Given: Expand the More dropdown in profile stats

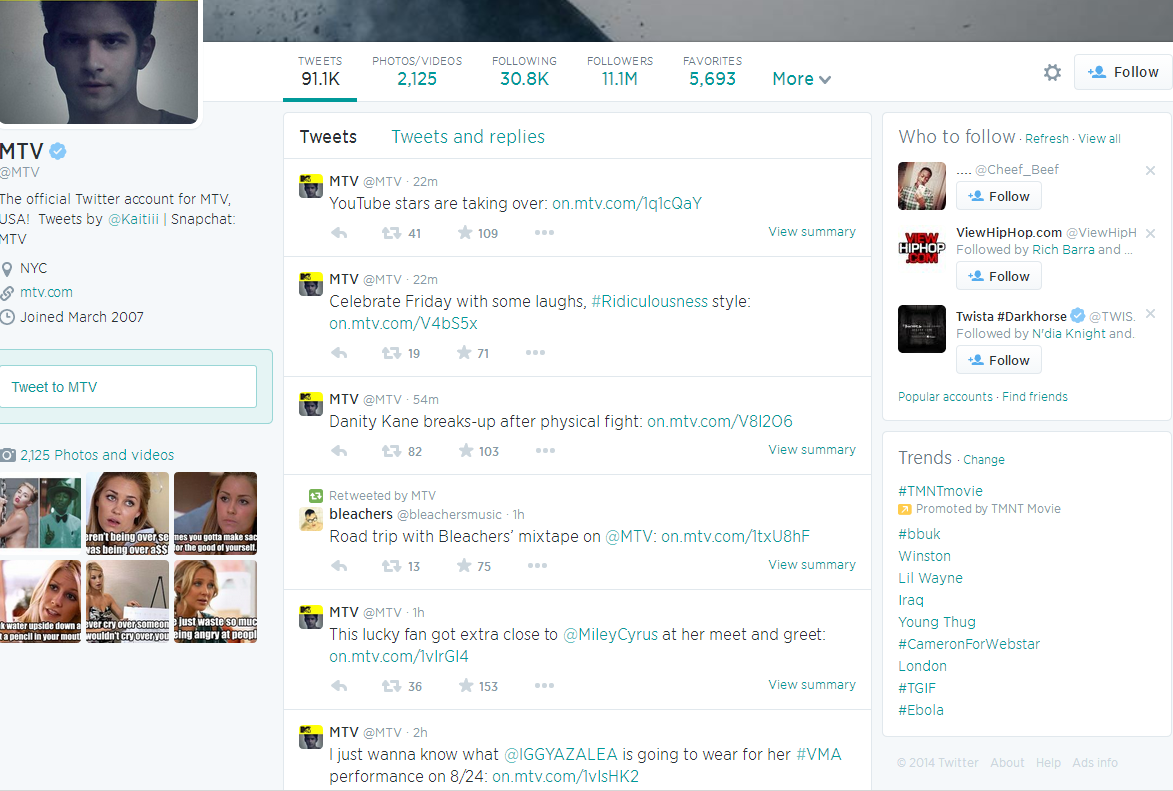Looking at the screenshot, I should (x=801, y=79).
